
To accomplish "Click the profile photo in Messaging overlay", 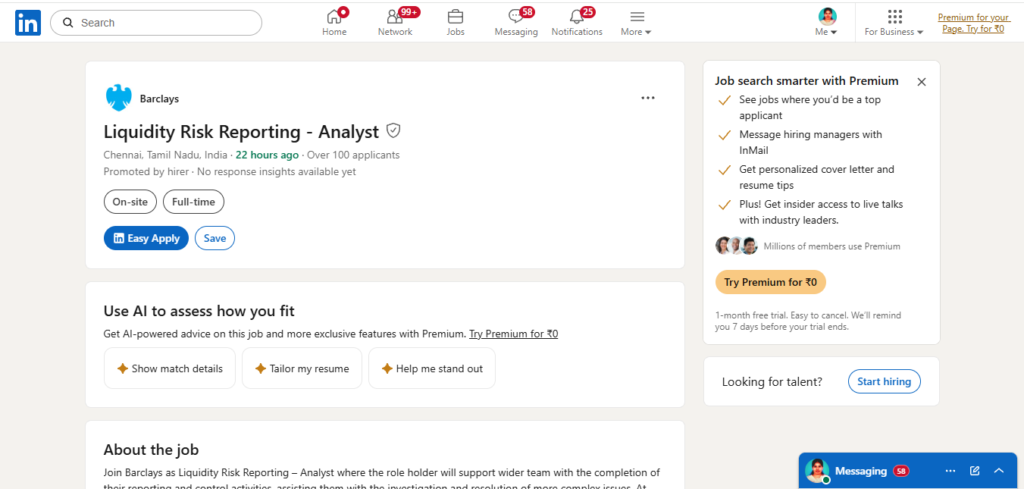I will pyautogui.click(x=816, y=471).
